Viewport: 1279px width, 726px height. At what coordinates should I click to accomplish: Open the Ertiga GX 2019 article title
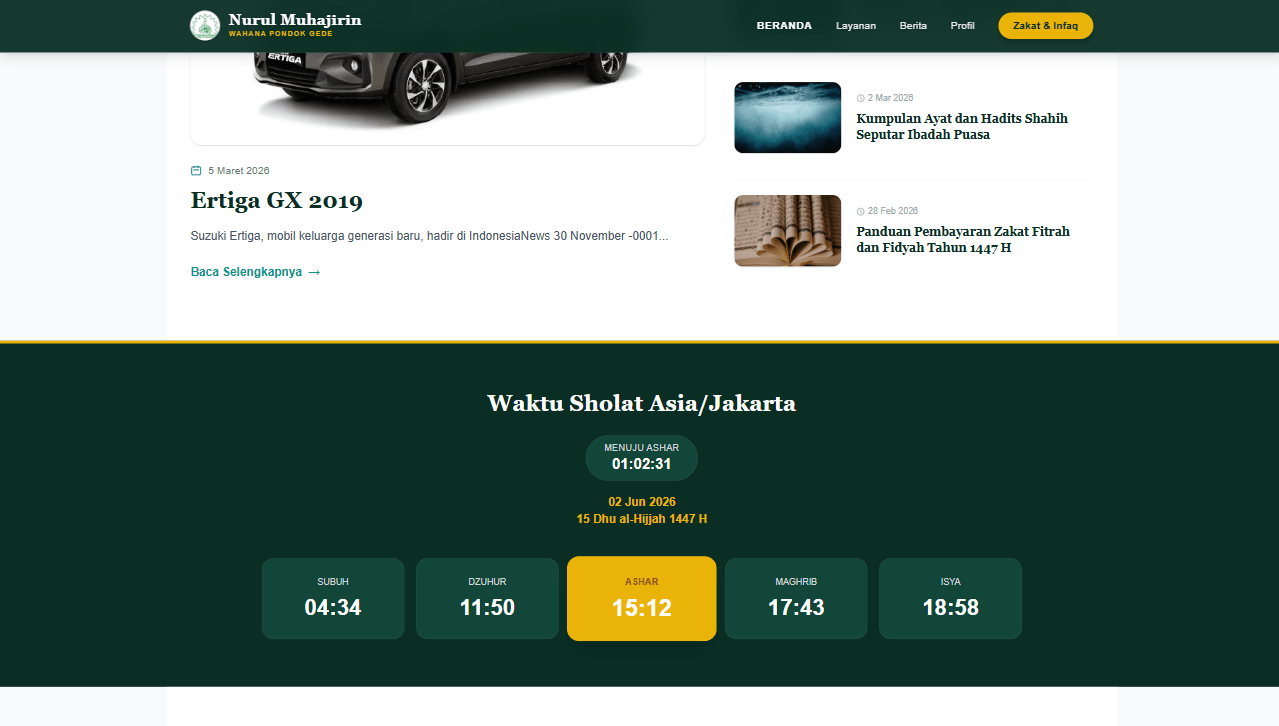pos(277,200)
